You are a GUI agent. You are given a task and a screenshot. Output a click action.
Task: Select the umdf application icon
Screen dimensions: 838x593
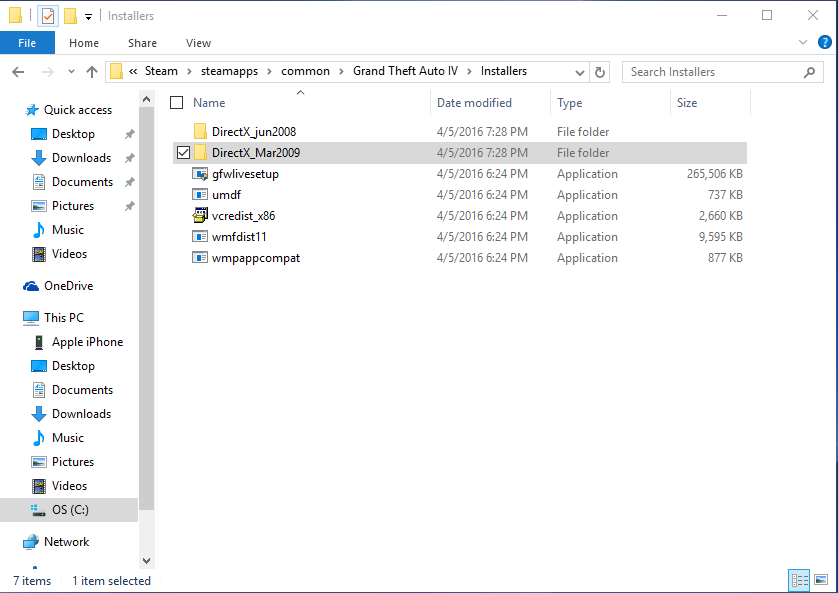pos(200,194)
